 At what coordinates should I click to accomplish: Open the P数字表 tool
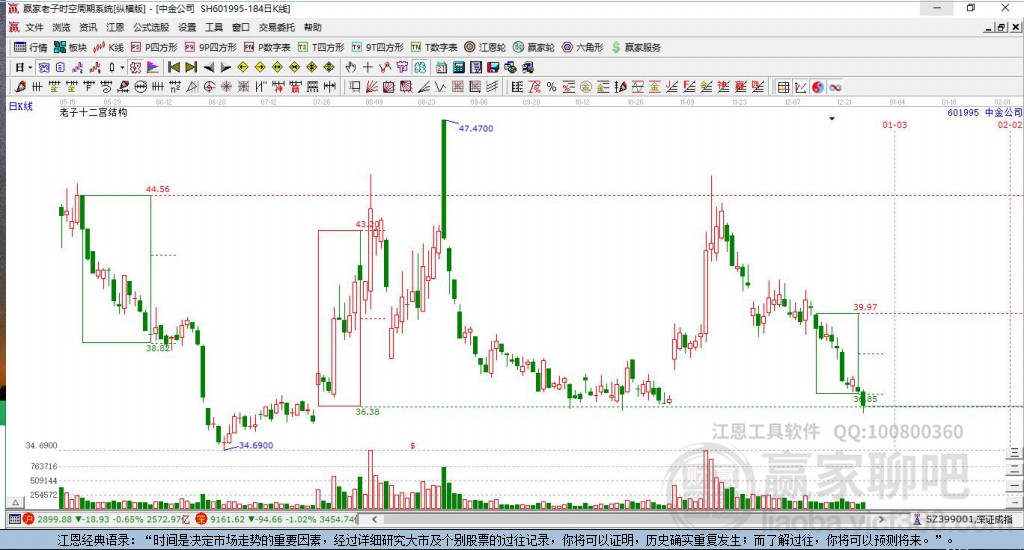click(266, 47)
